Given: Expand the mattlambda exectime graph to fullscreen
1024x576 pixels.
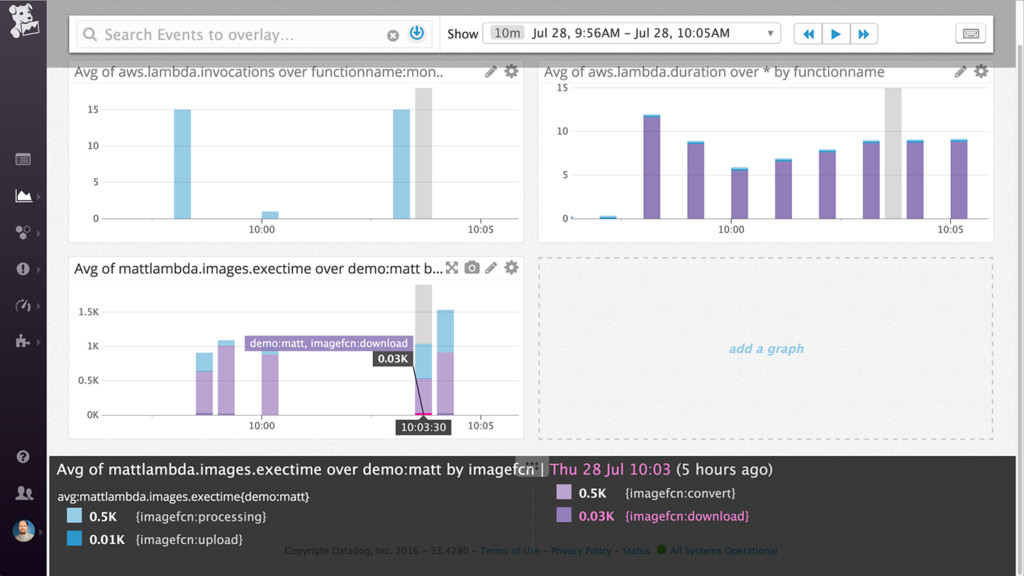Looking at the screenshot, I should click(x=452, y=268).
